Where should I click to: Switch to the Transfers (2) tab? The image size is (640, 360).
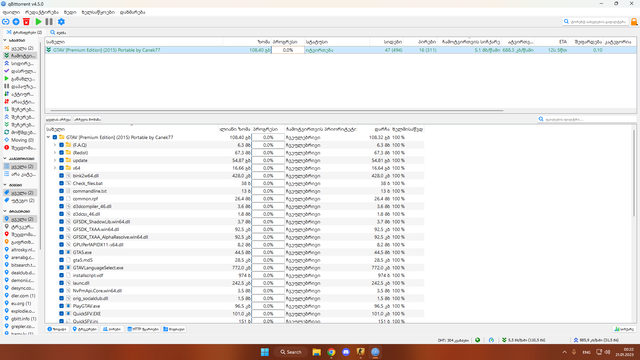tap(24, 32)
